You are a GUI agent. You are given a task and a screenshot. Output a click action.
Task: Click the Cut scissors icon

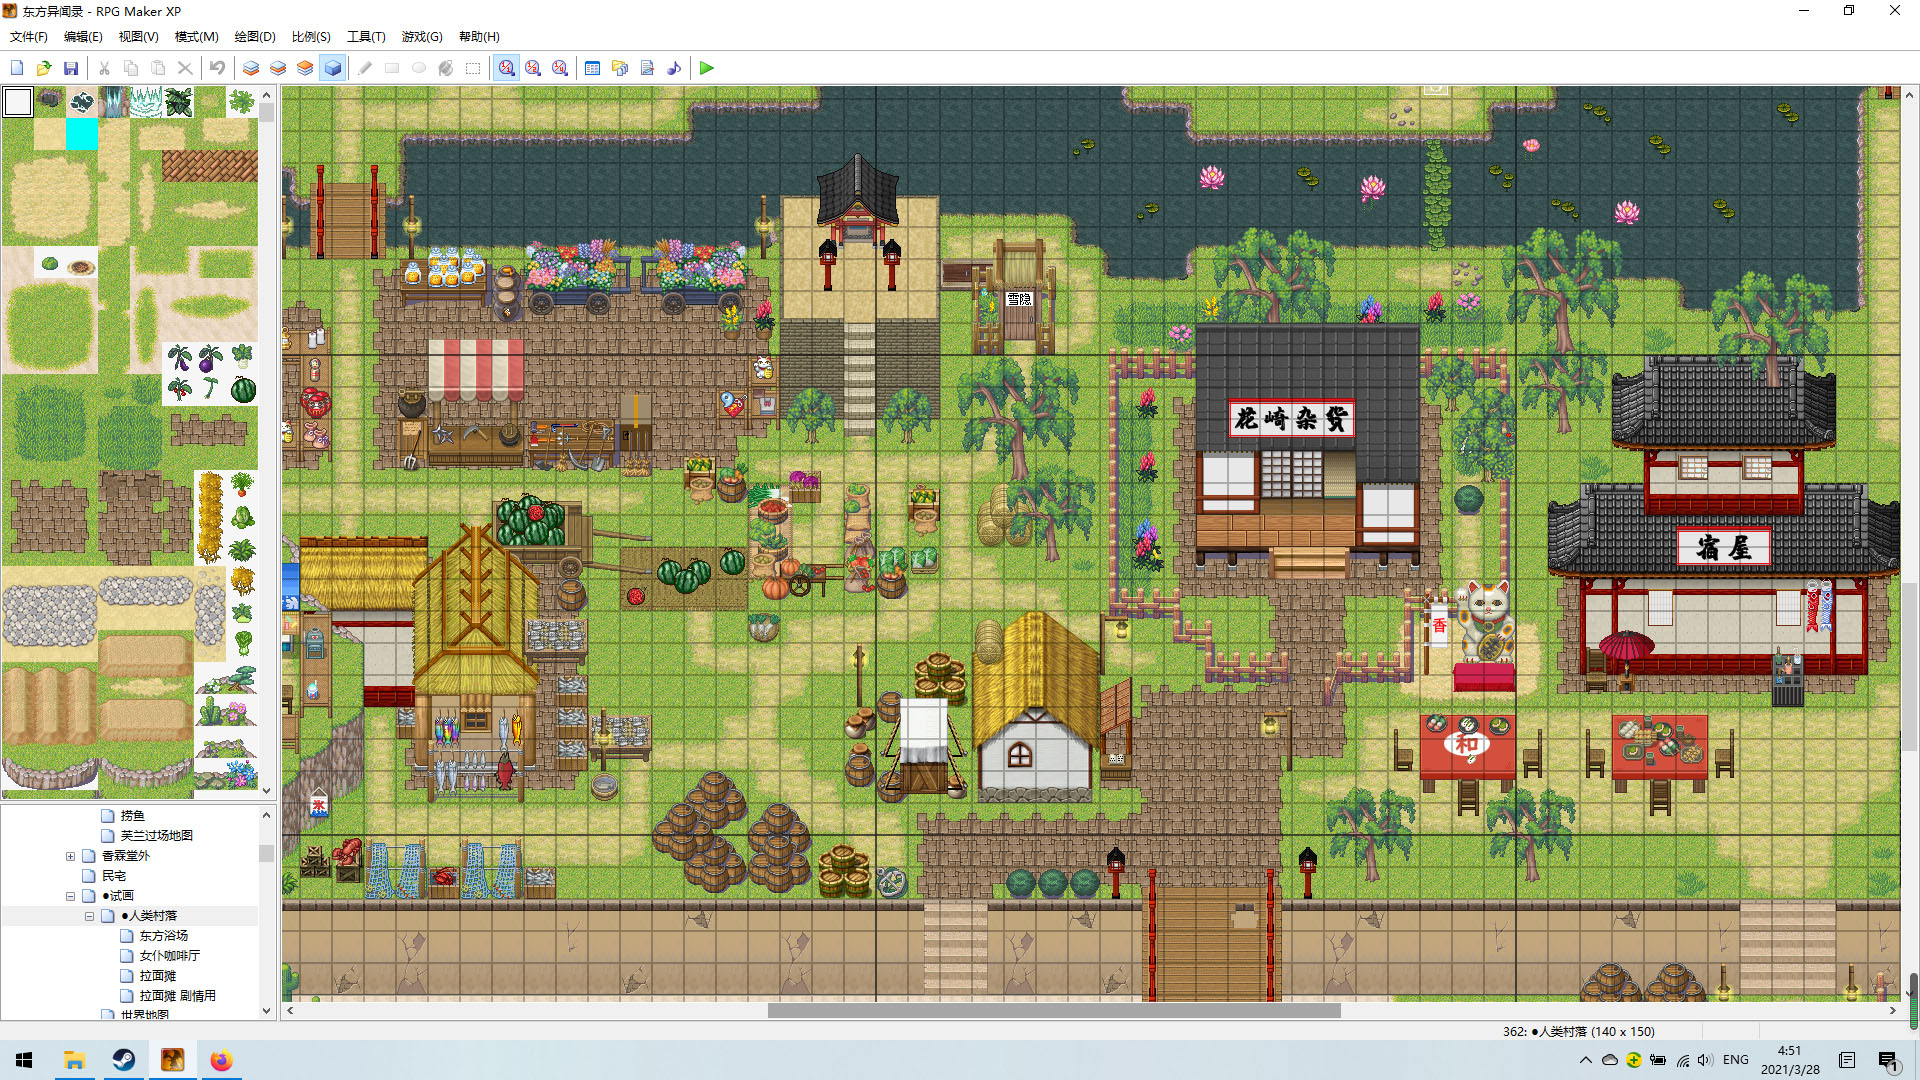(x=104, y=68)
